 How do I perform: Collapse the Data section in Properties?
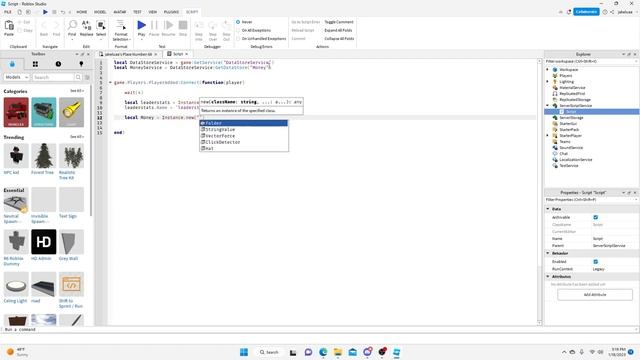(x=548, y=209)
